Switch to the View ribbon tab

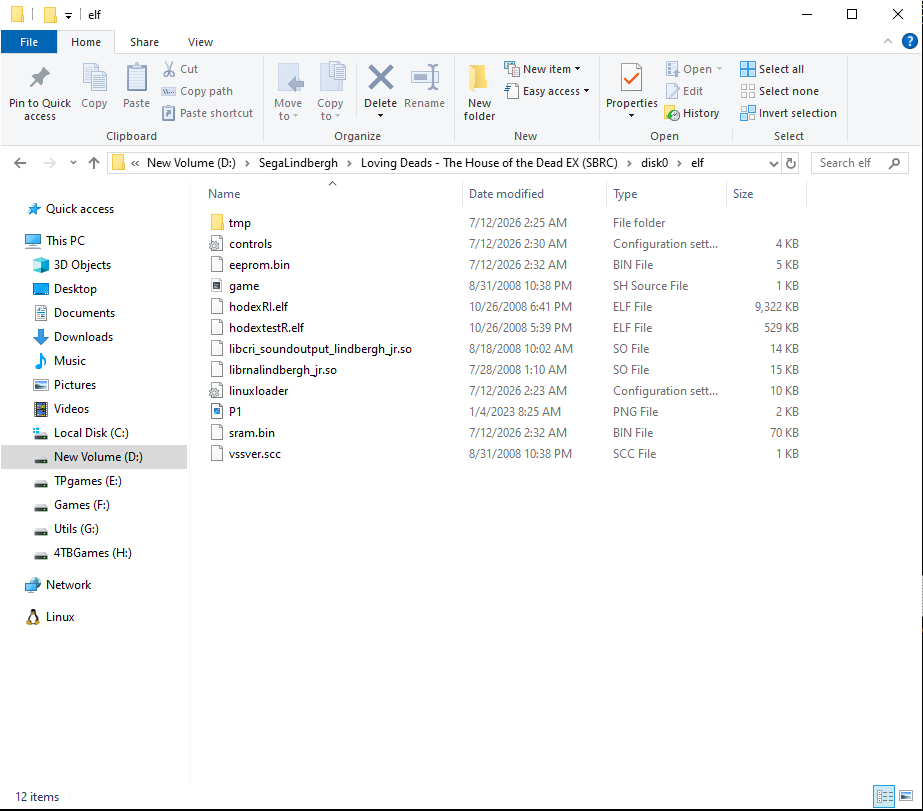coord(200,42)
